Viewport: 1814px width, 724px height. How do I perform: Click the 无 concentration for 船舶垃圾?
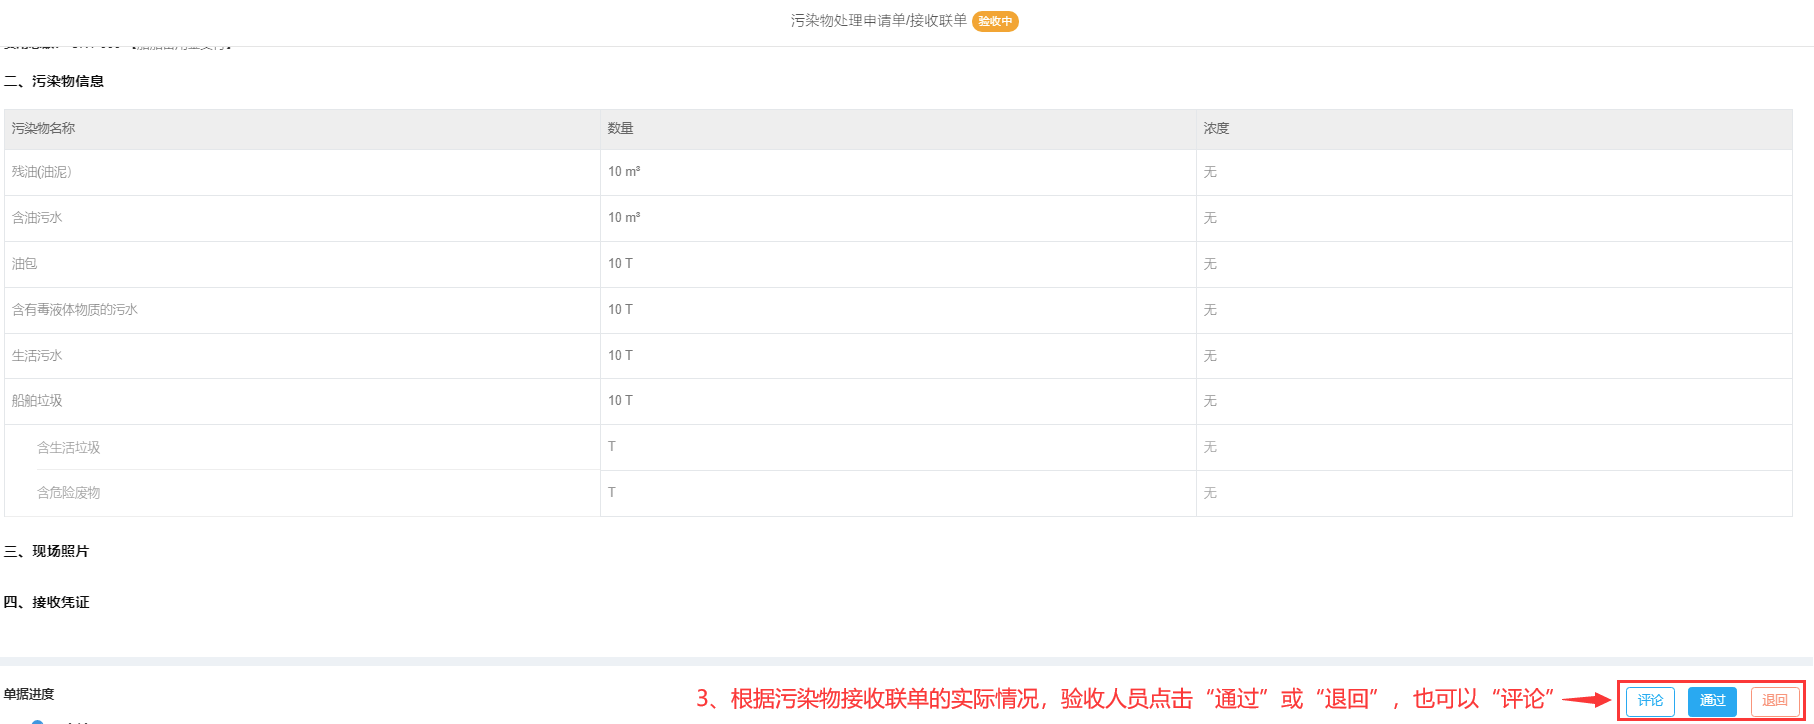(1210, 401)
